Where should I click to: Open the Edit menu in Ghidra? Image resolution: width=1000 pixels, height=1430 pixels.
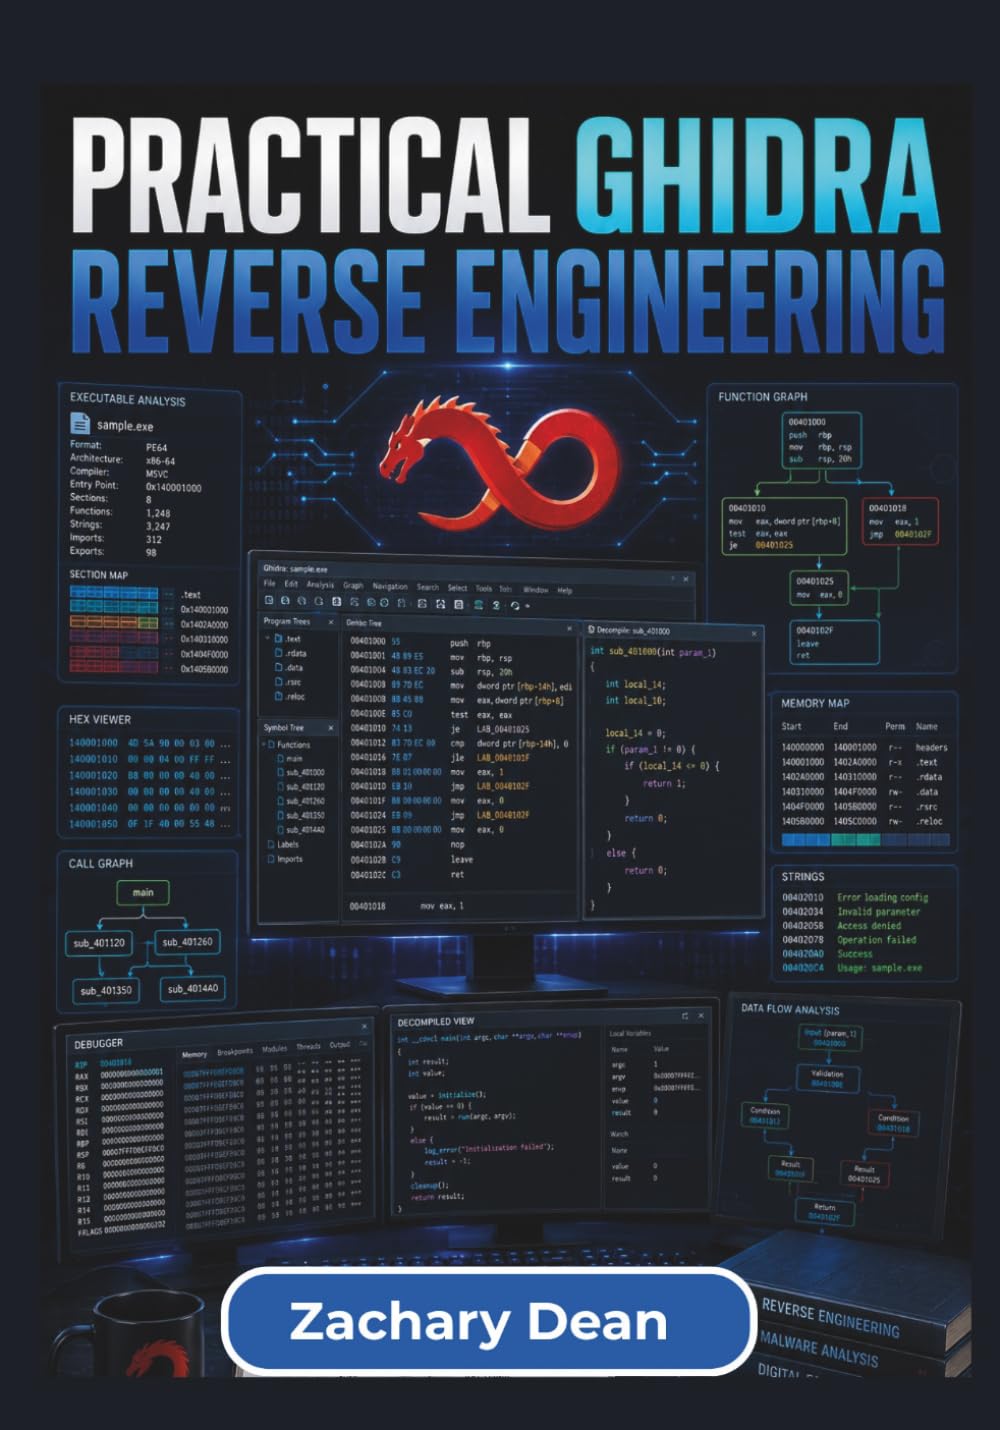coord(291,584)
